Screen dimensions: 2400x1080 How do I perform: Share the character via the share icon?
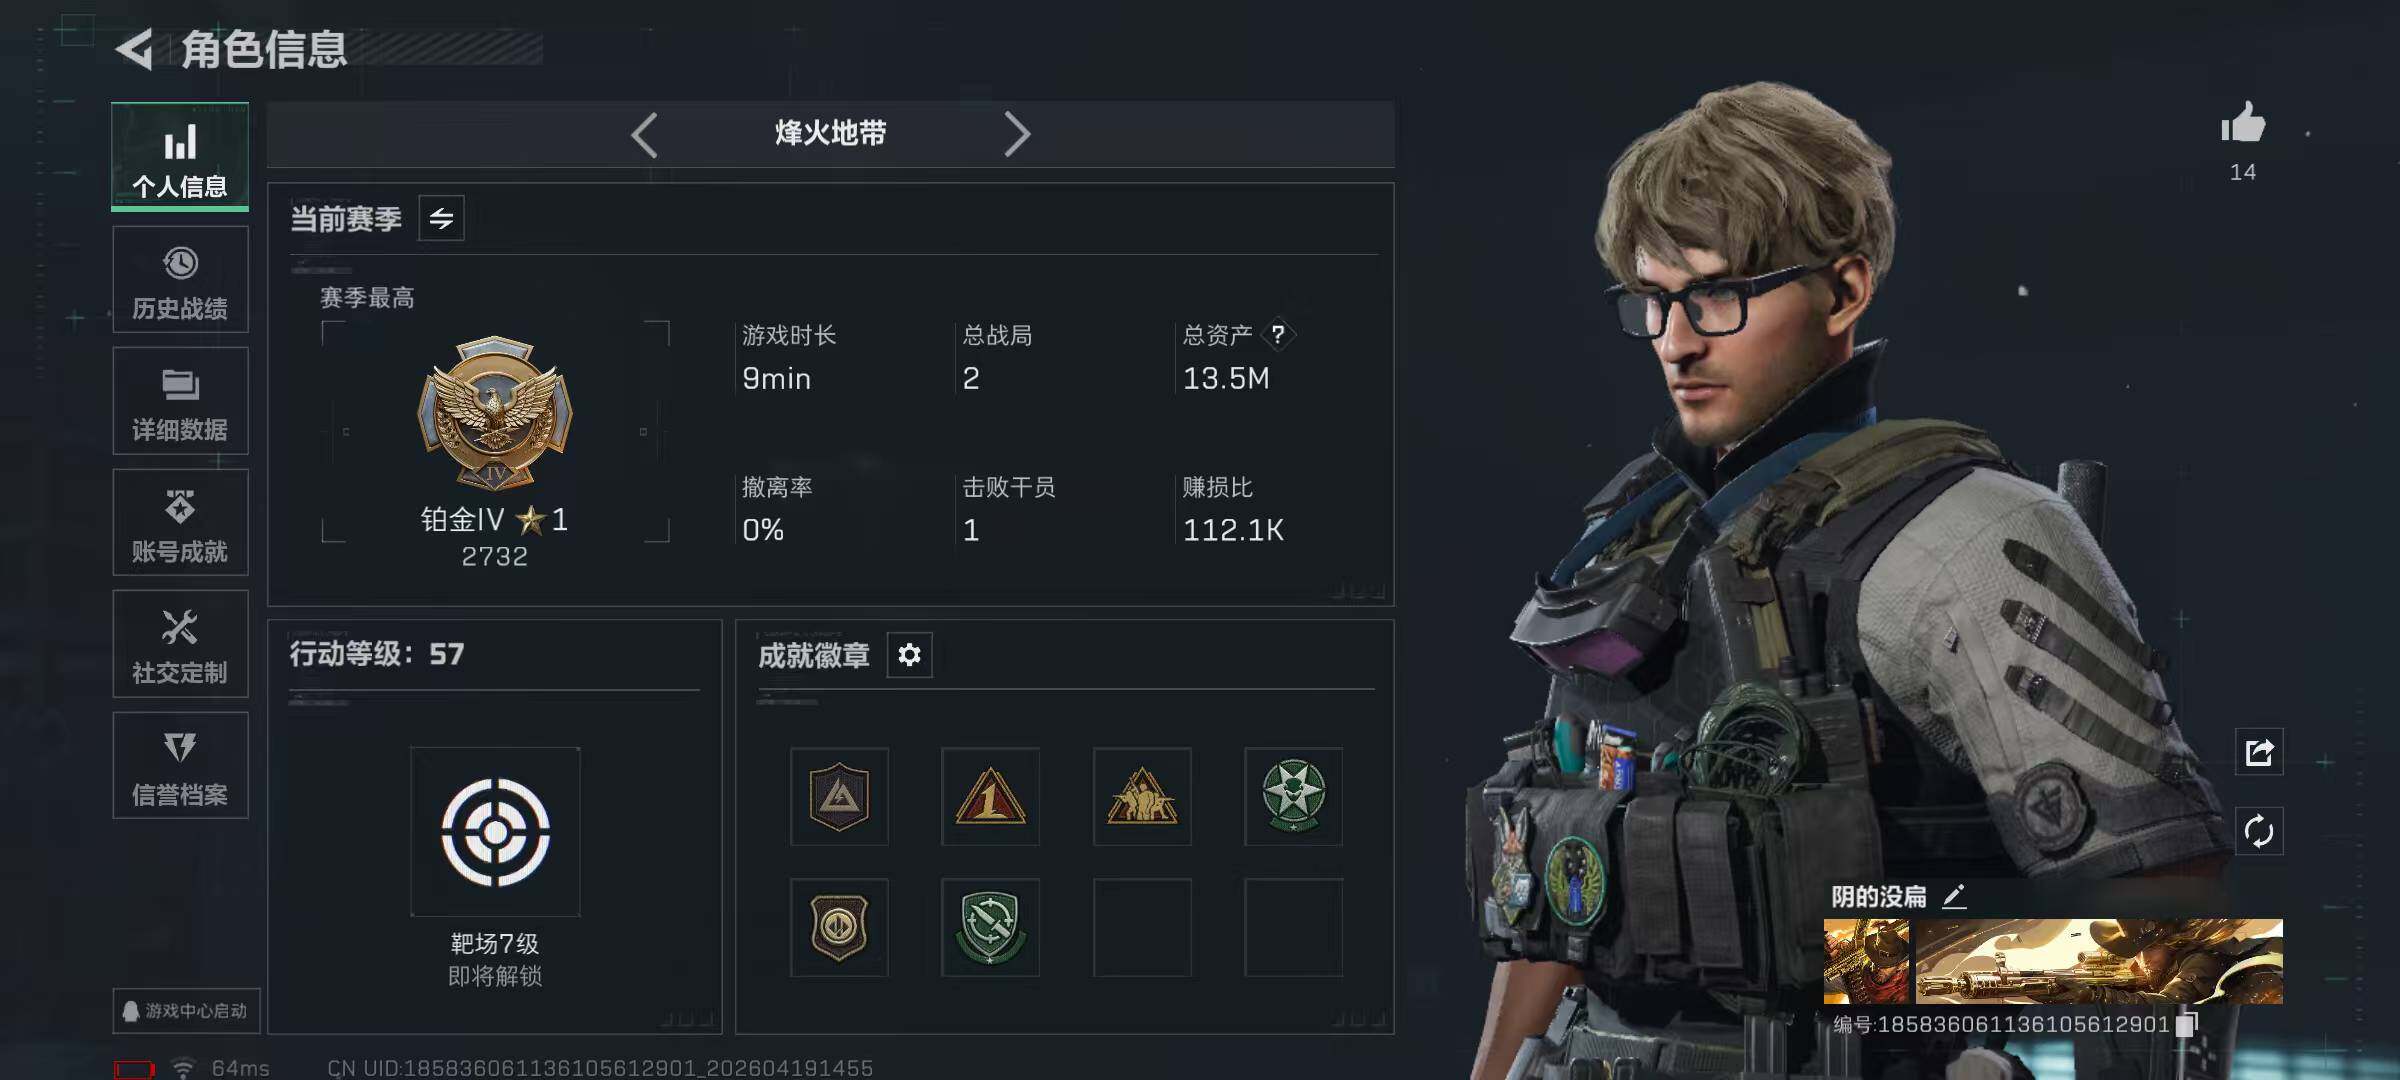click(x=2259, y=752)
